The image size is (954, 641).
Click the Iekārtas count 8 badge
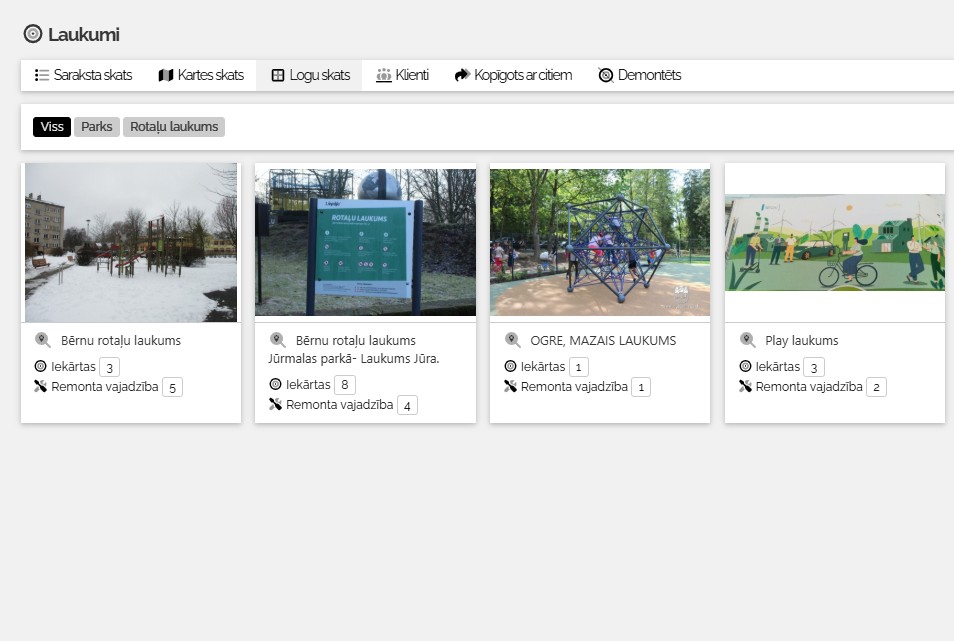click(x=345, y=385)
